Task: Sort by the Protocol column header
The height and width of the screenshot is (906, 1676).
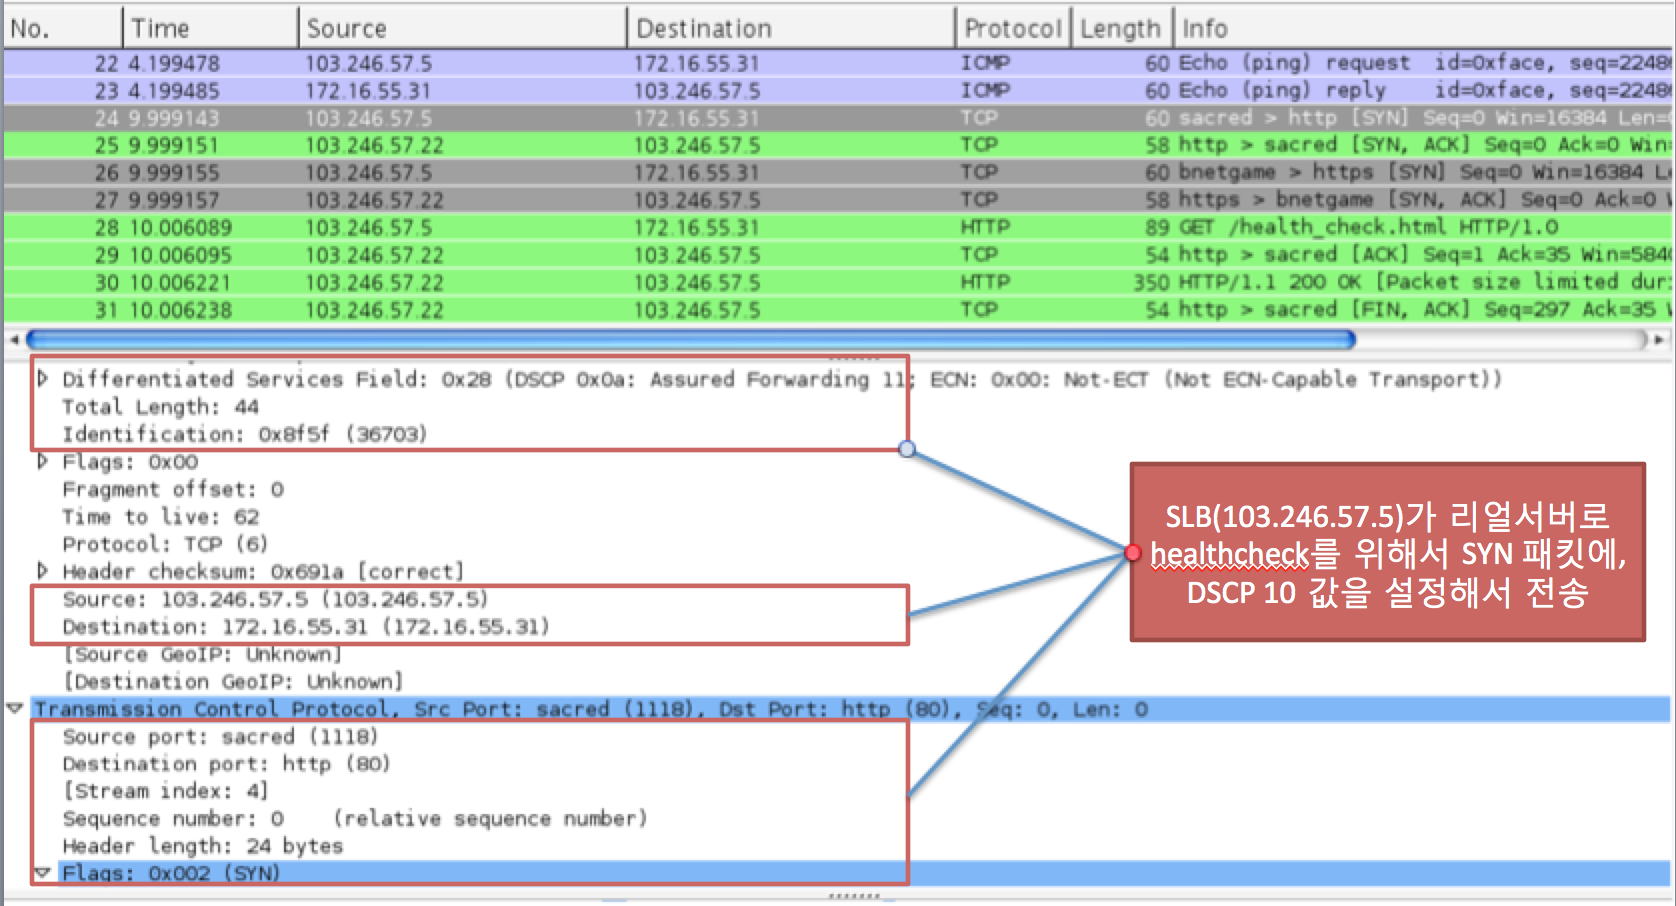Action: tap(1014, 28)
